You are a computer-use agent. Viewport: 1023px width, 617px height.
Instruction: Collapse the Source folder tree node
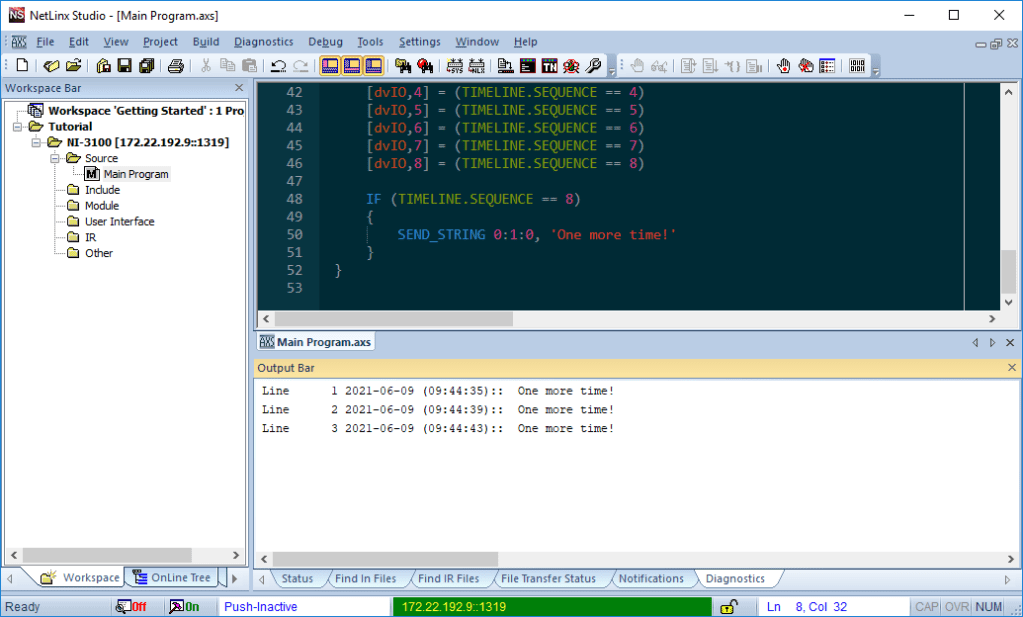coord(55,159)
